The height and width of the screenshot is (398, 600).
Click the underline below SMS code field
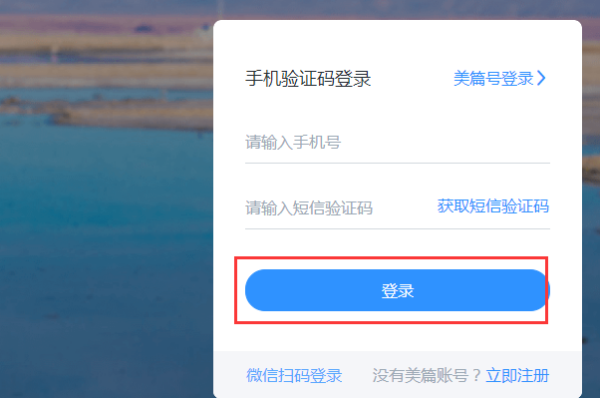397,229
